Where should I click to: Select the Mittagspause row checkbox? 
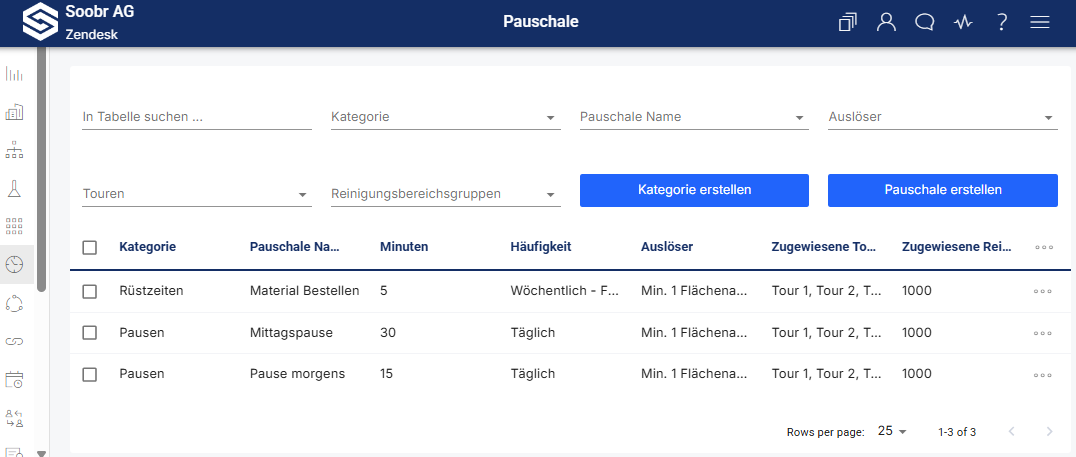(90, 332)
